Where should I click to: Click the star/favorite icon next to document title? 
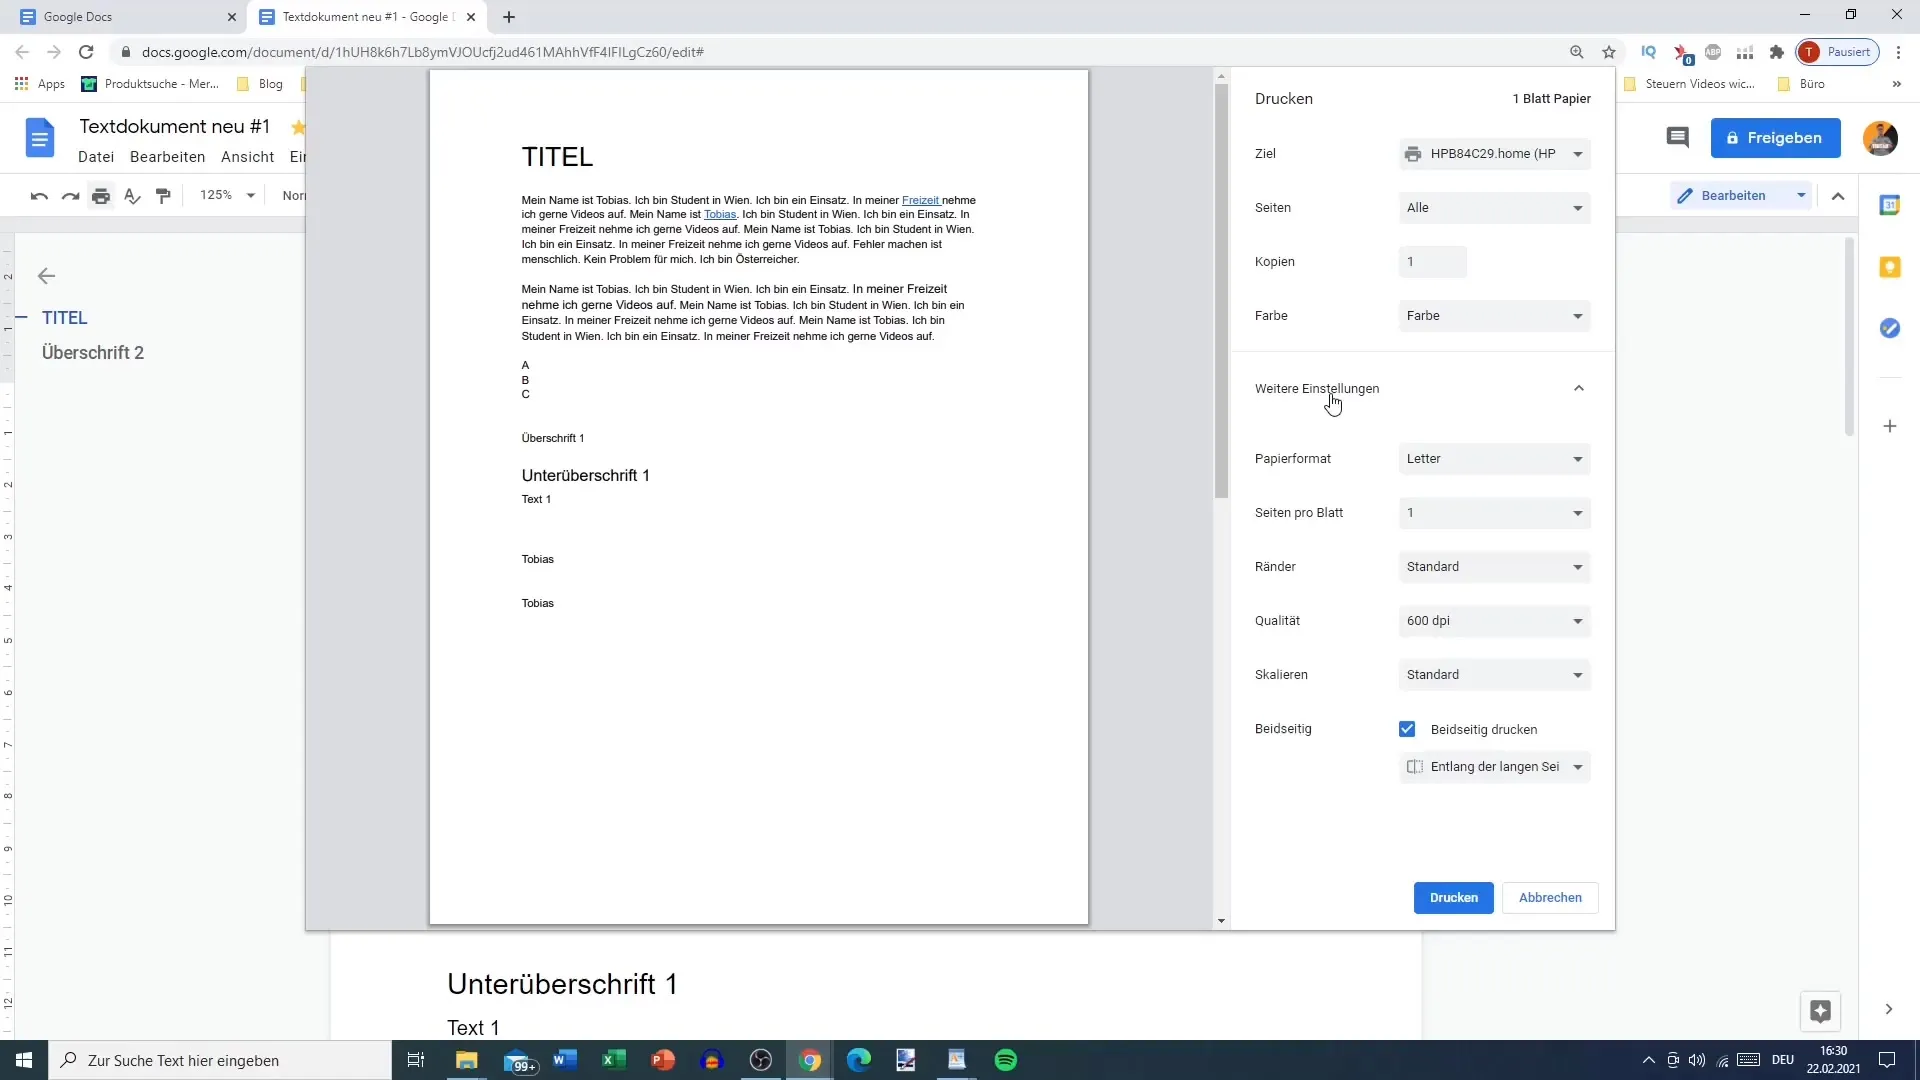(299, 128)
